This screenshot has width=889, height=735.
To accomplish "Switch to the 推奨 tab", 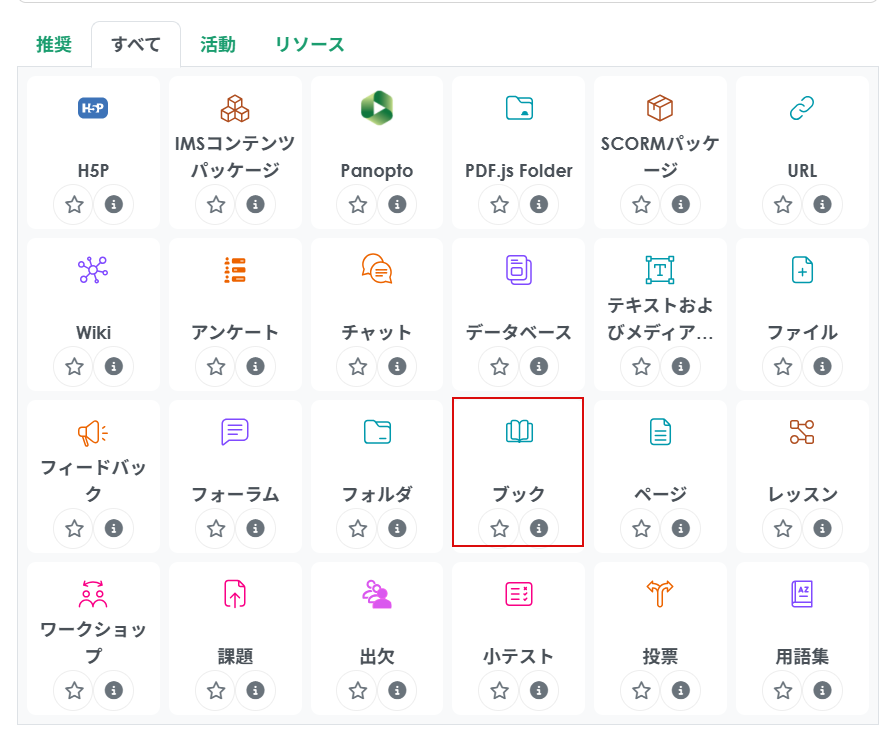I will pos(53,44).
